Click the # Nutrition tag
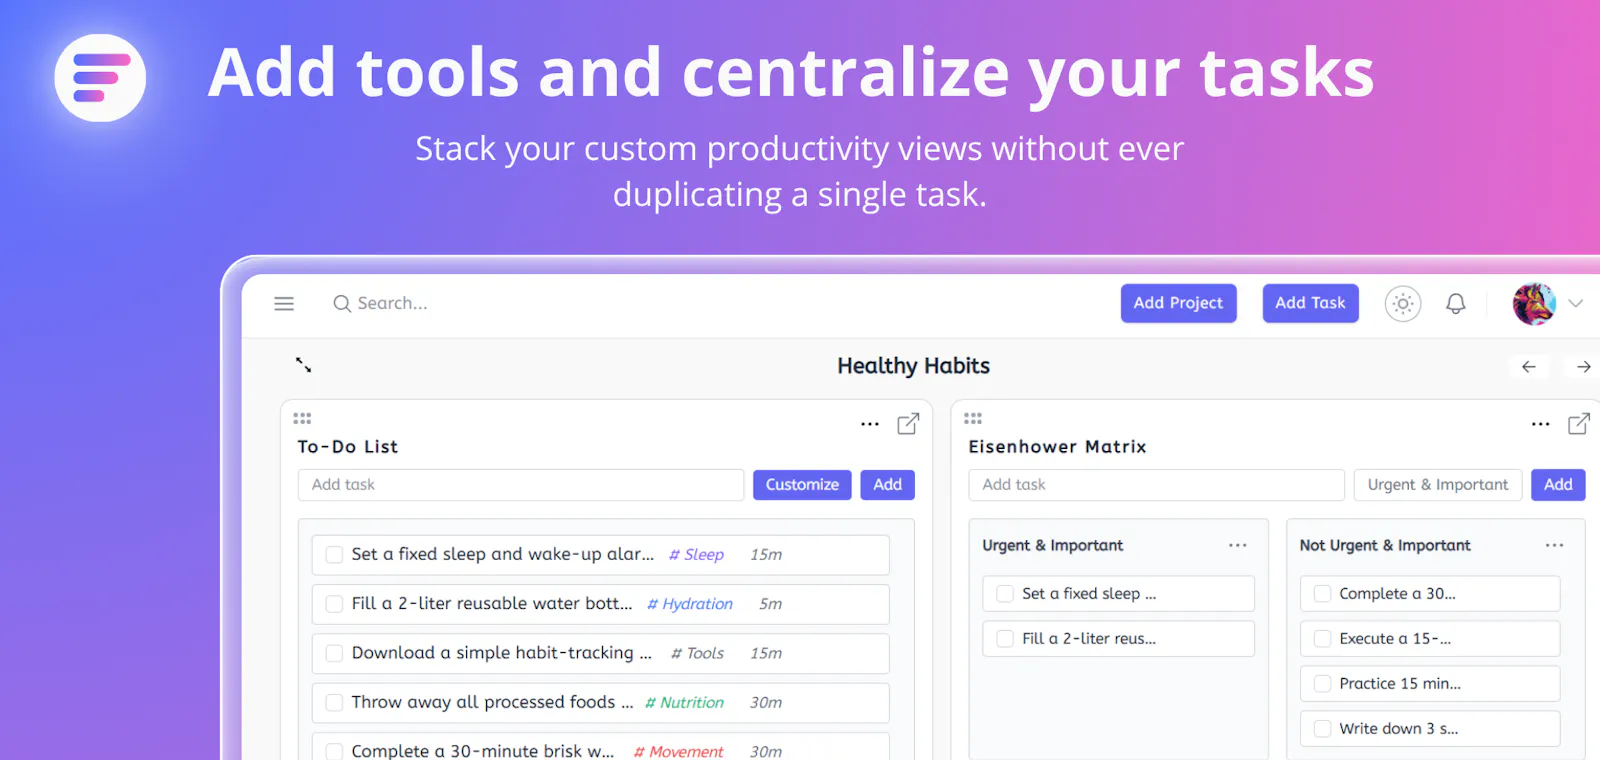 [x=684, y=703]
